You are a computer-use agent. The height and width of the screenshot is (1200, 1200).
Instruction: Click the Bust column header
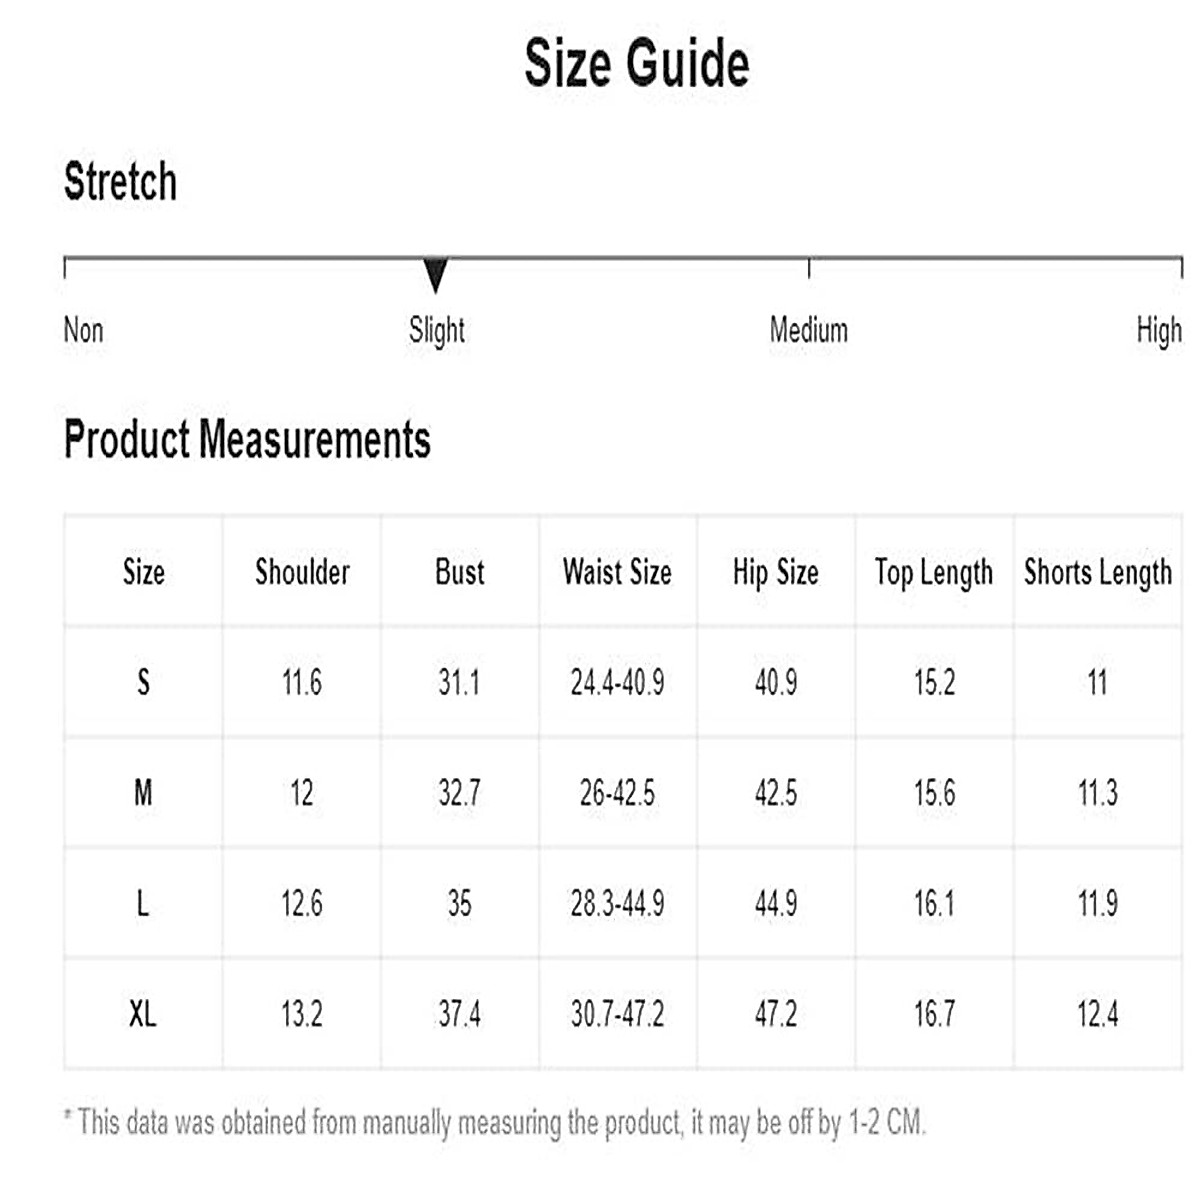click(460, 572)
